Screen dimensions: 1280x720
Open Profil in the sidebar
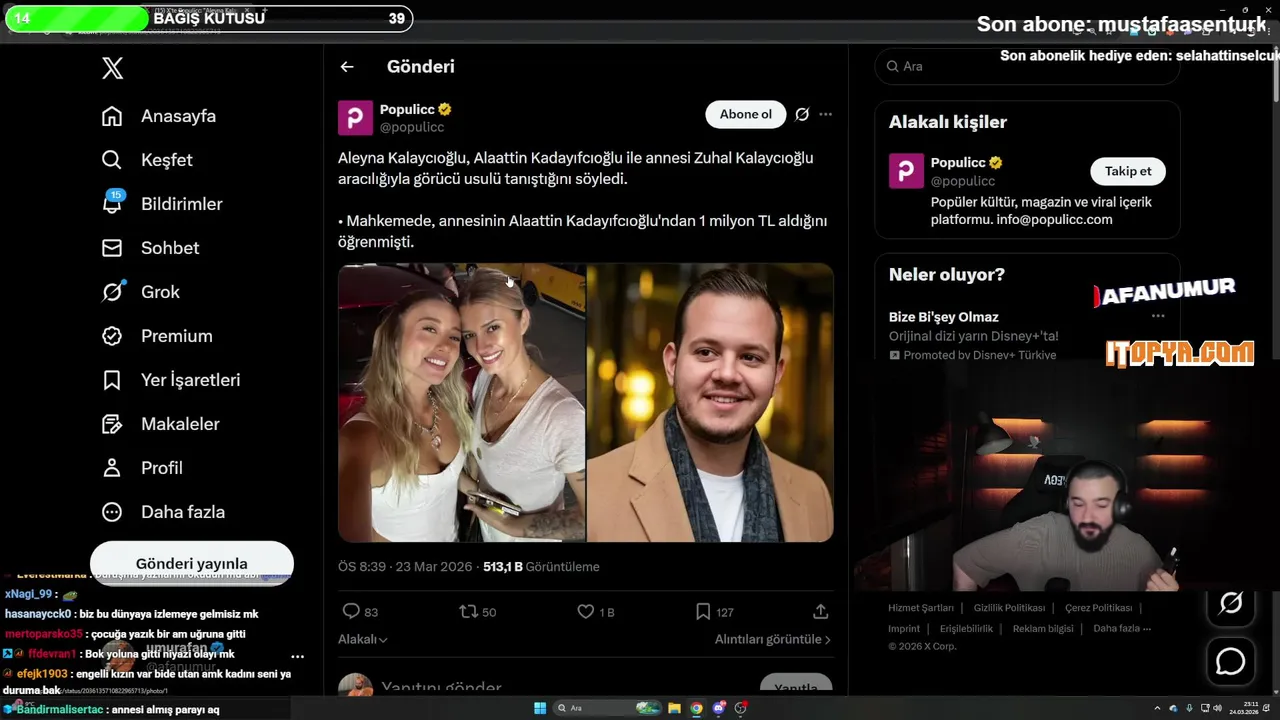point(142,468)
